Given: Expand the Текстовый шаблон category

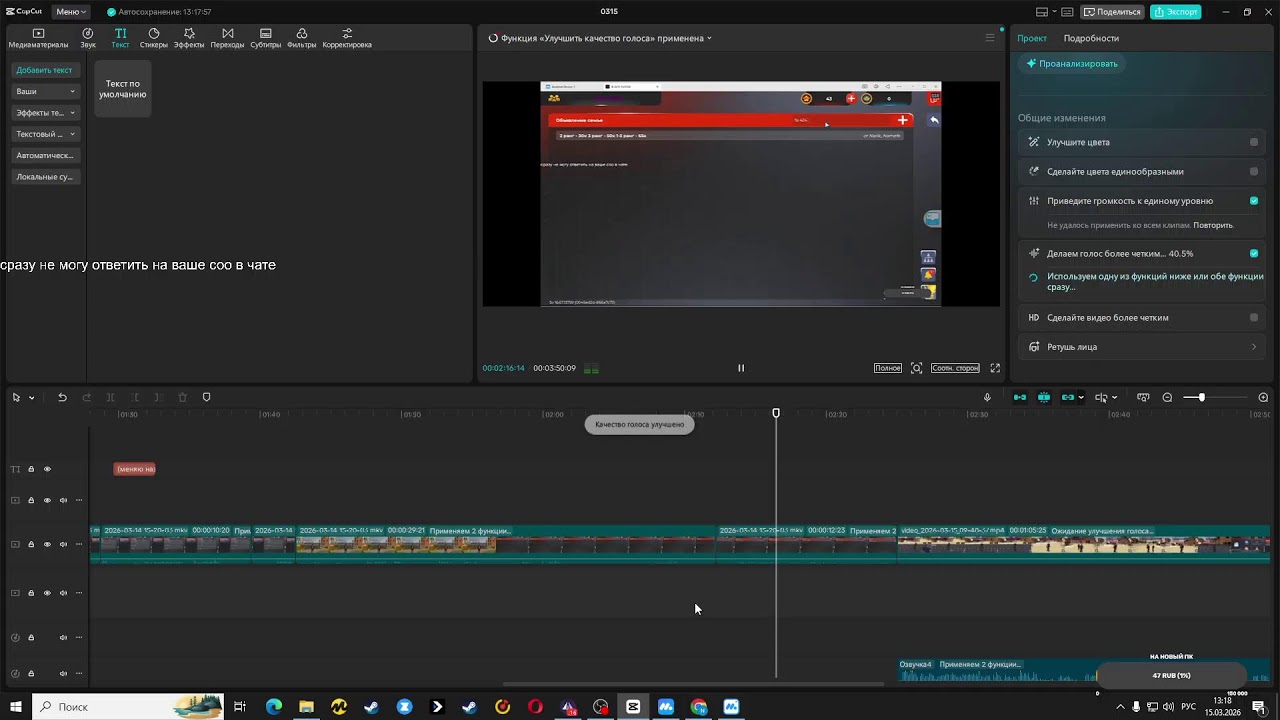Looking at the screenshot, I should pos(45,134).
